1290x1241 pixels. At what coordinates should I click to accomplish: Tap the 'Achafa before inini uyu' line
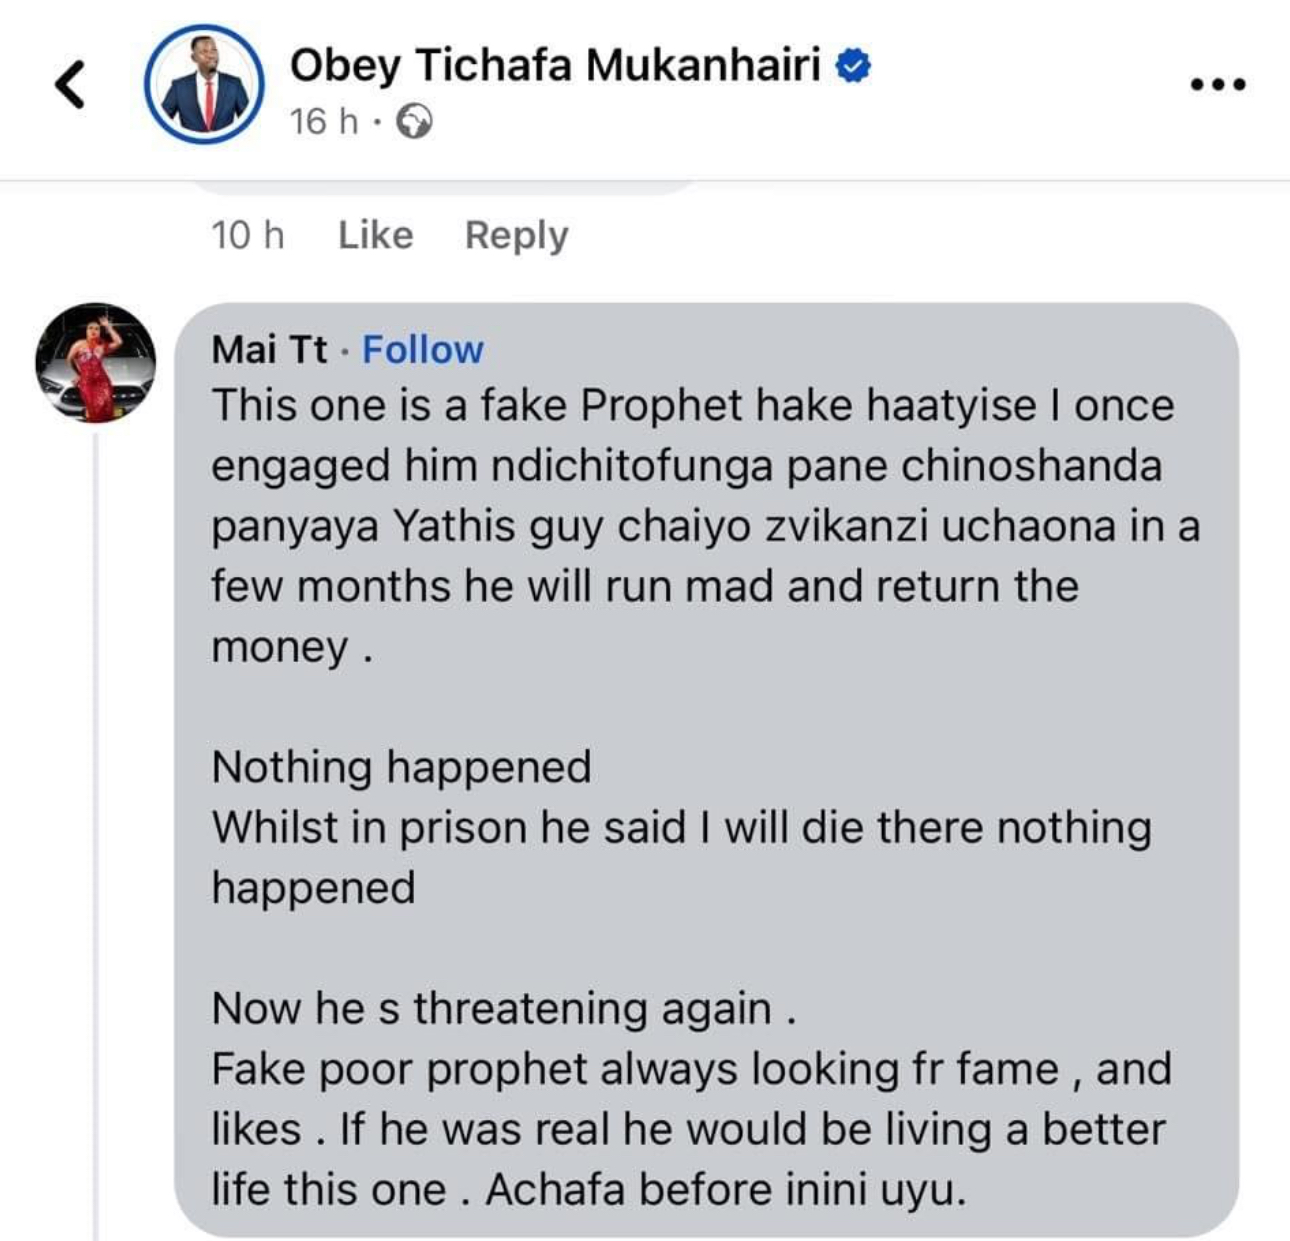[x=726, y=1190]
